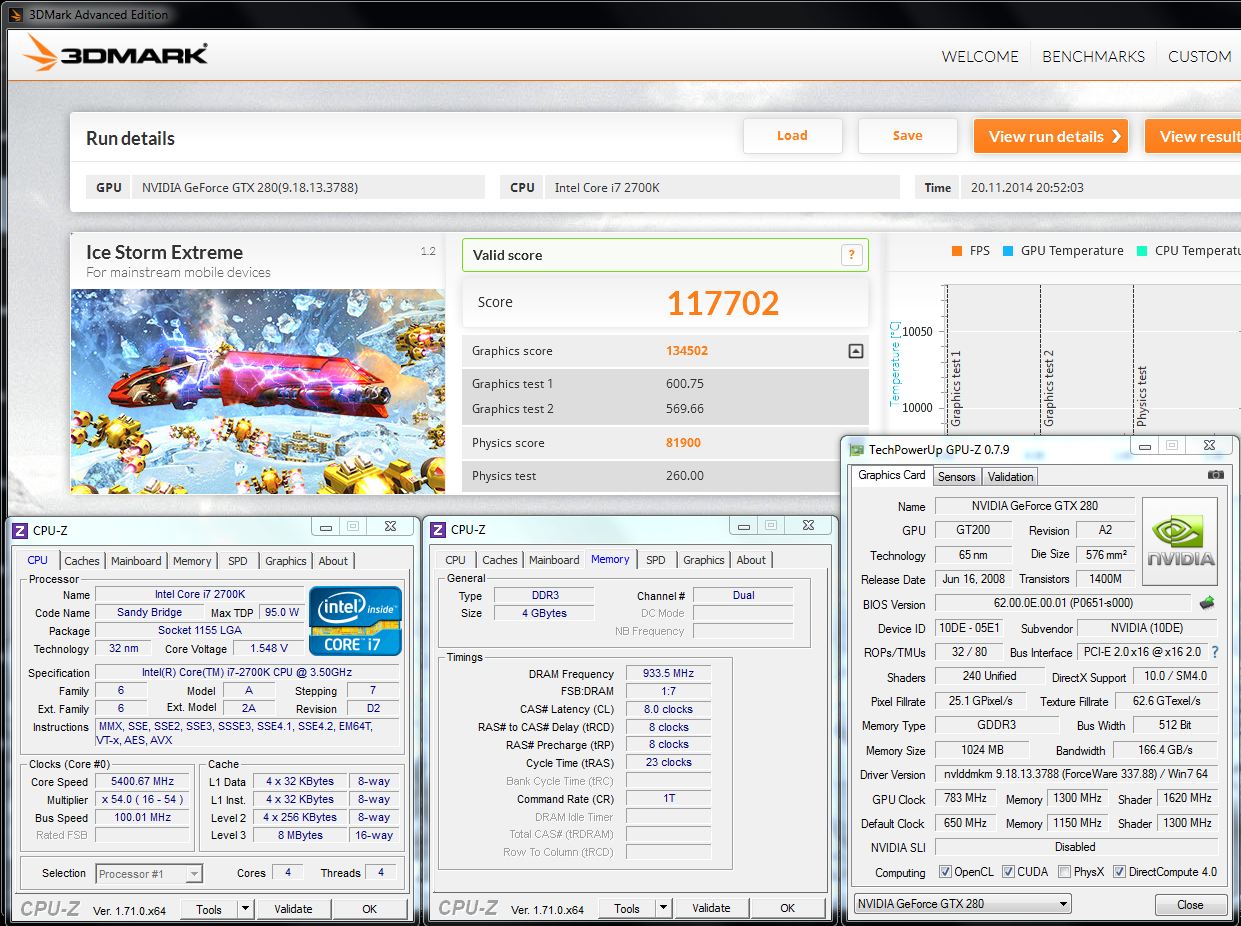Screen dimensions: 1241x926
Task: Open the CUSTOM section in 3DMark
Action: click(x=1199, y=56)
